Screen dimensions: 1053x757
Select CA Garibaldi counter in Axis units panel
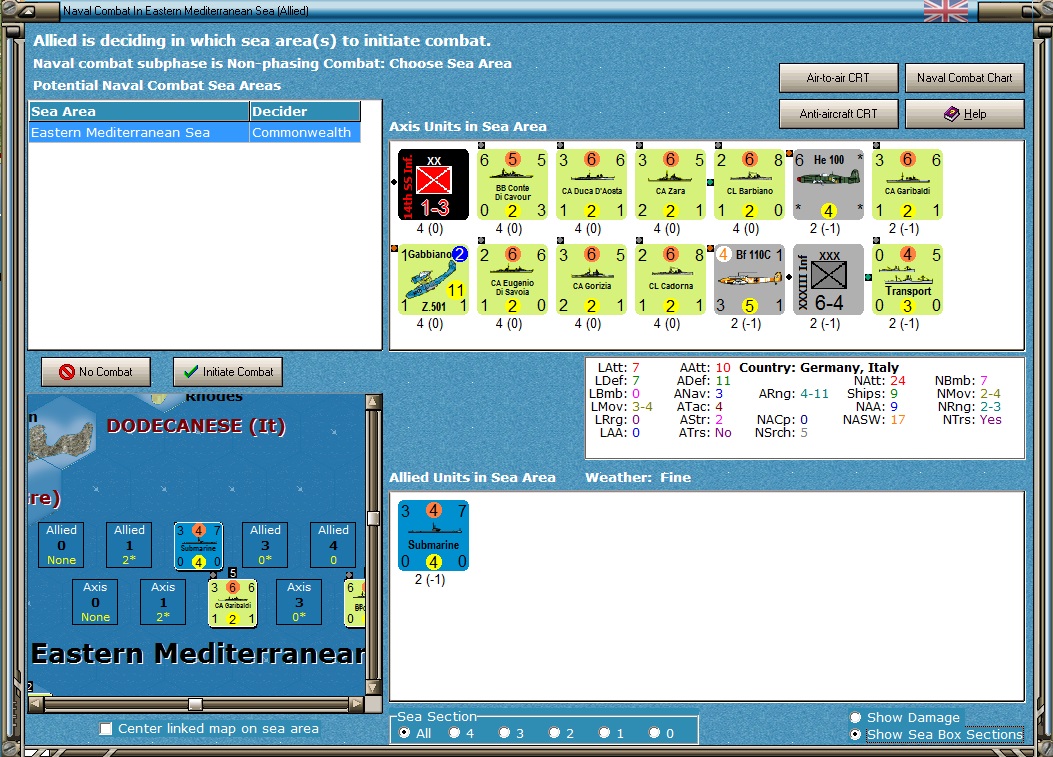coord(908,184)
